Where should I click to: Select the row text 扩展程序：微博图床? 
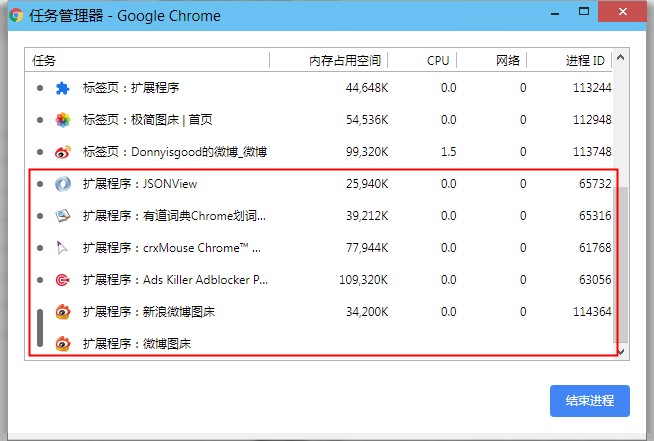pos(136,344)
